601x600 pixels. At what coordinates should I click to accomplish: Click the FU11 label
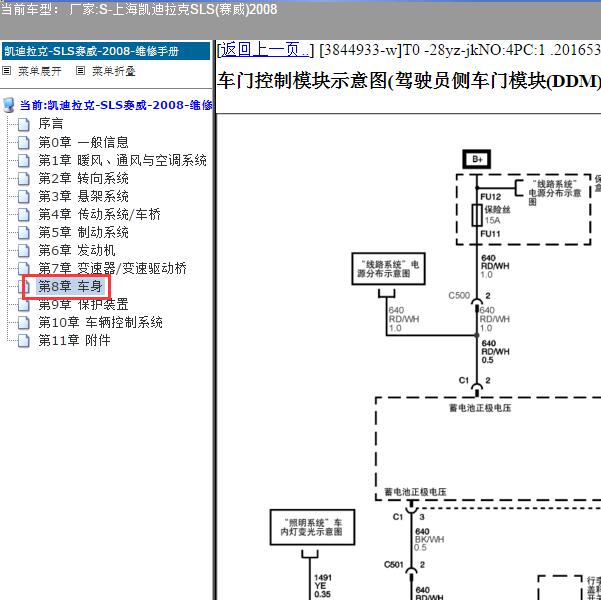pyautogui.click(x=491, y=233)
